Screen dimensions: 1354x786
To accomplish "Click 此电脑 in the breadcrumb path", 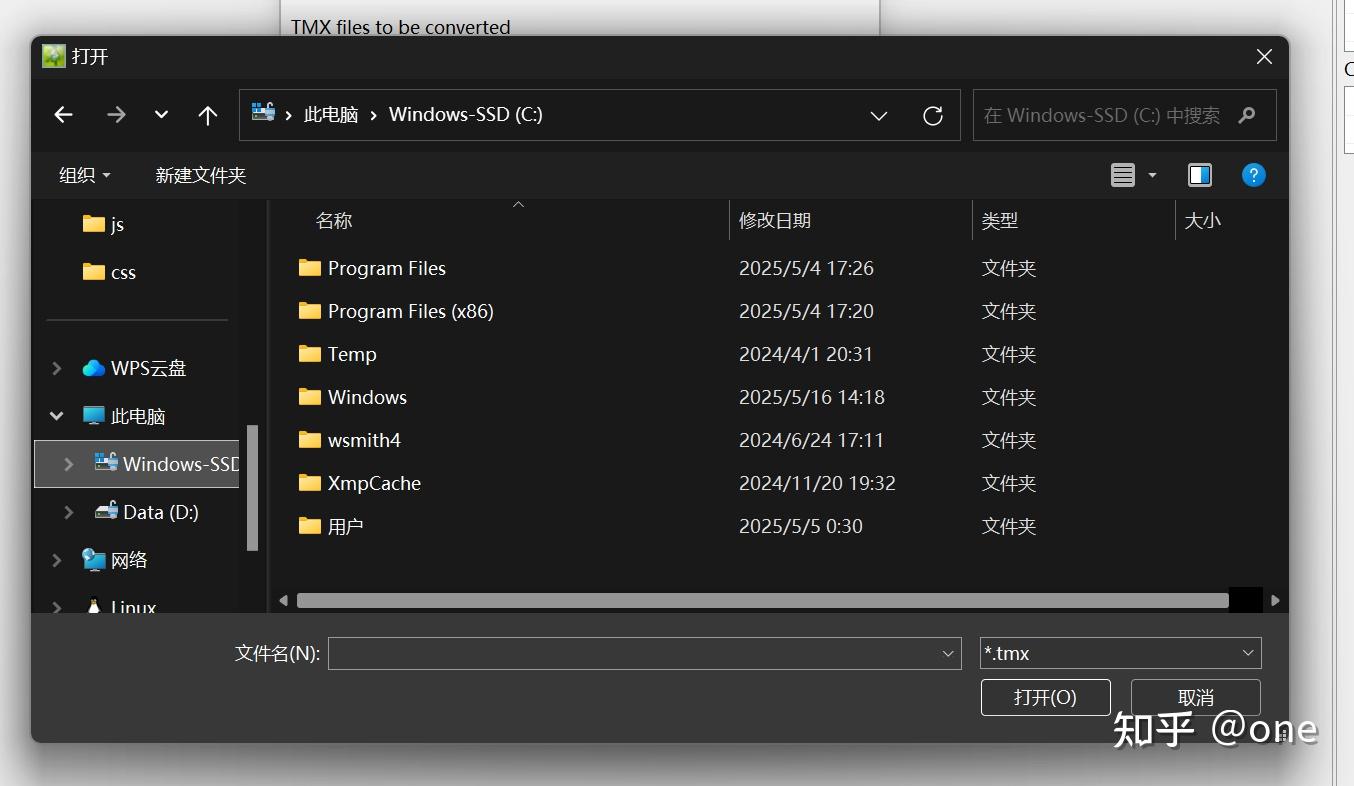I will click(x=331, y=114).
